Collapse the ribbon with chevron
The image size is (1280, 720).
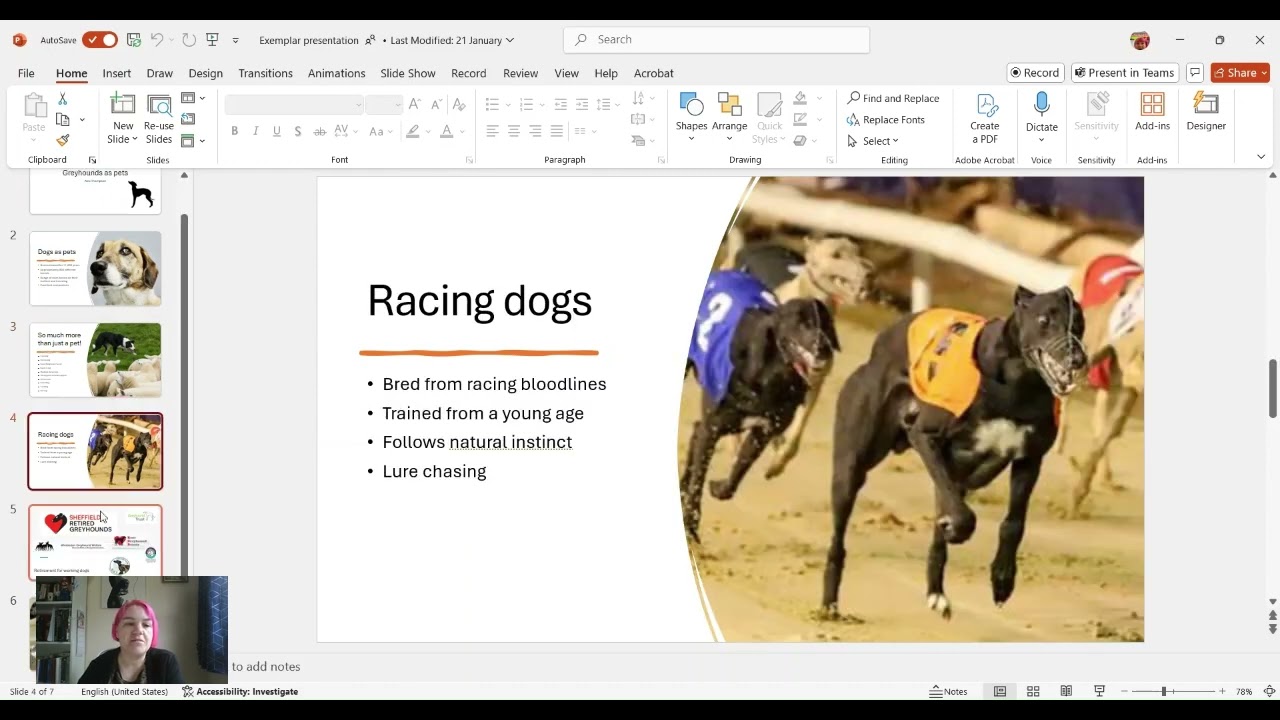pos(1260,157)
